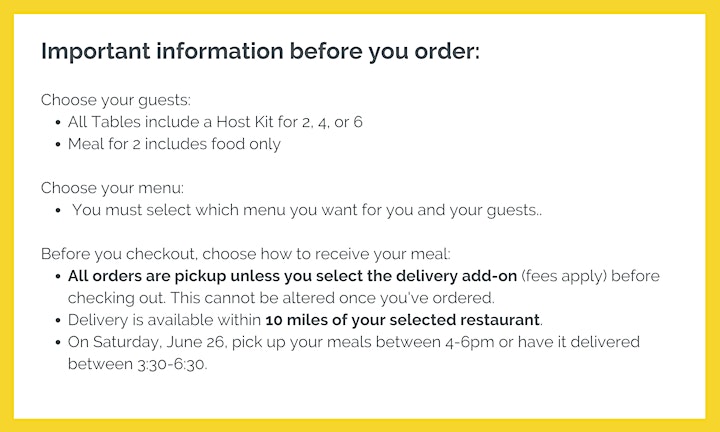The image size is (720, 432).
Task: Click 'On Saturday, June 26' pickup line
Action: 354,342
